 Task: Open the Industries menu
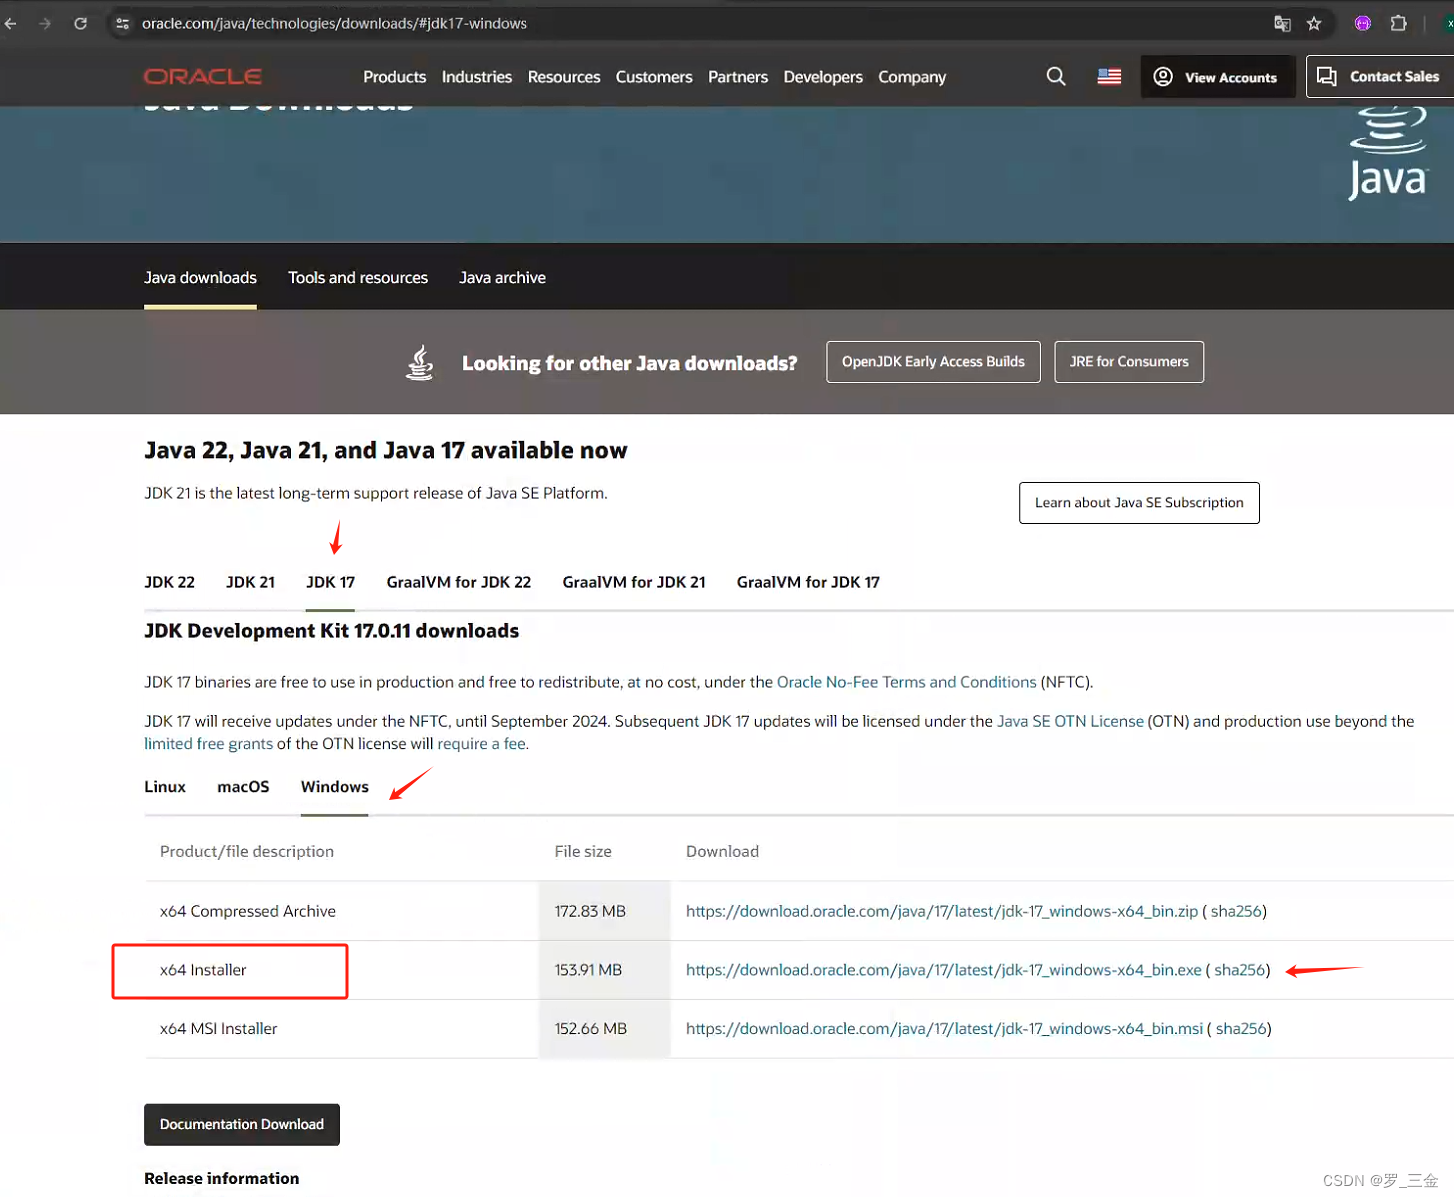click(x=477, y=77)
